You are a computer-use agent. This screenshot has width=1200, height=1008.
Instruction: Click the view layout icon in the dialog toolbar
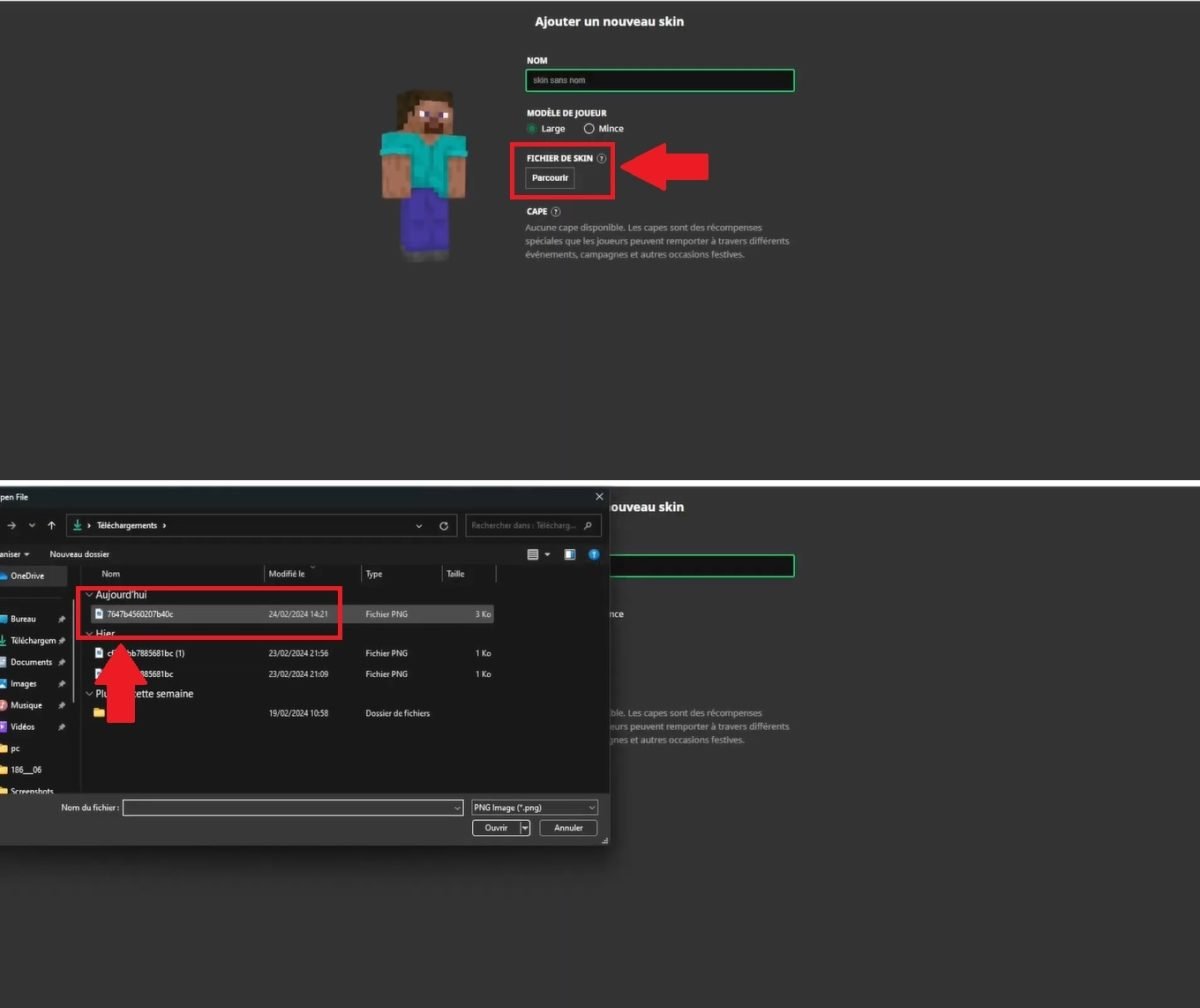[x=533, y=554]
